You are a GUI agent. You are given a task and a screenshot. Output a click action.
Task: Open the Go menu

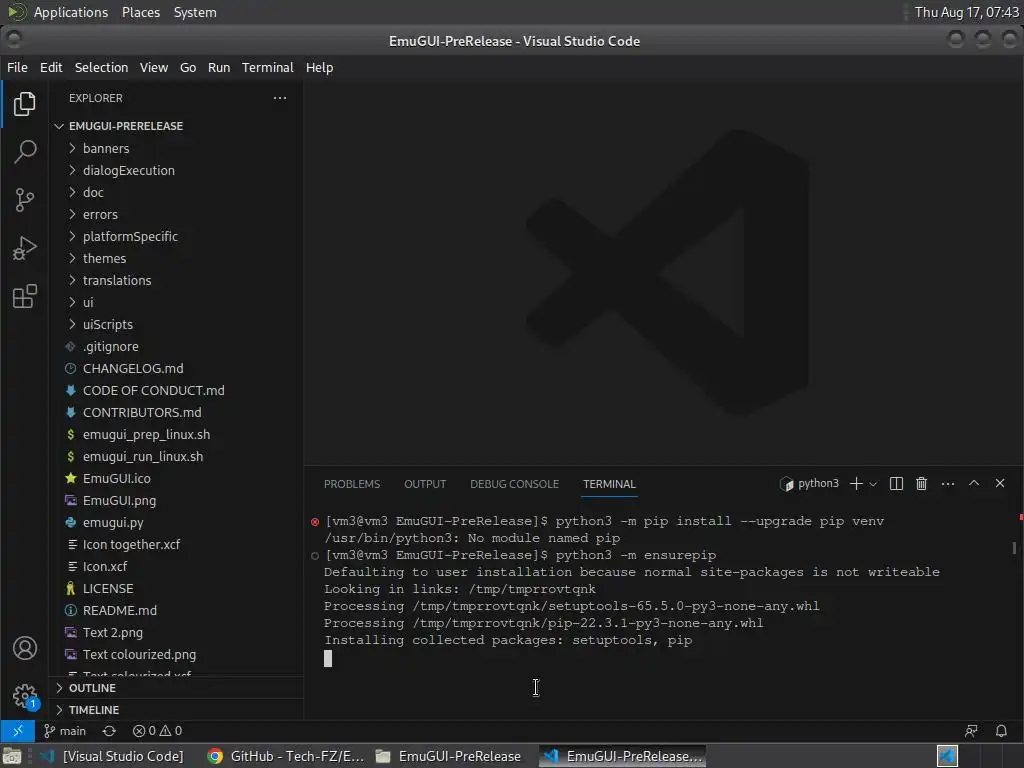[x=188, y=67]
